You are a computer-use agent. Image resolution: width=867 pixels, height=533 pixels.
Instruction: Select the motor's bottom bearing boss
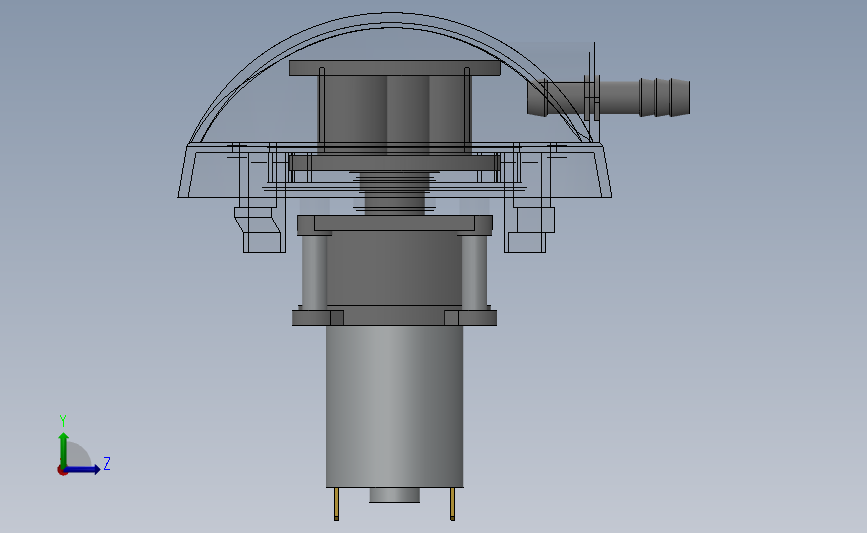click(394, 495)
